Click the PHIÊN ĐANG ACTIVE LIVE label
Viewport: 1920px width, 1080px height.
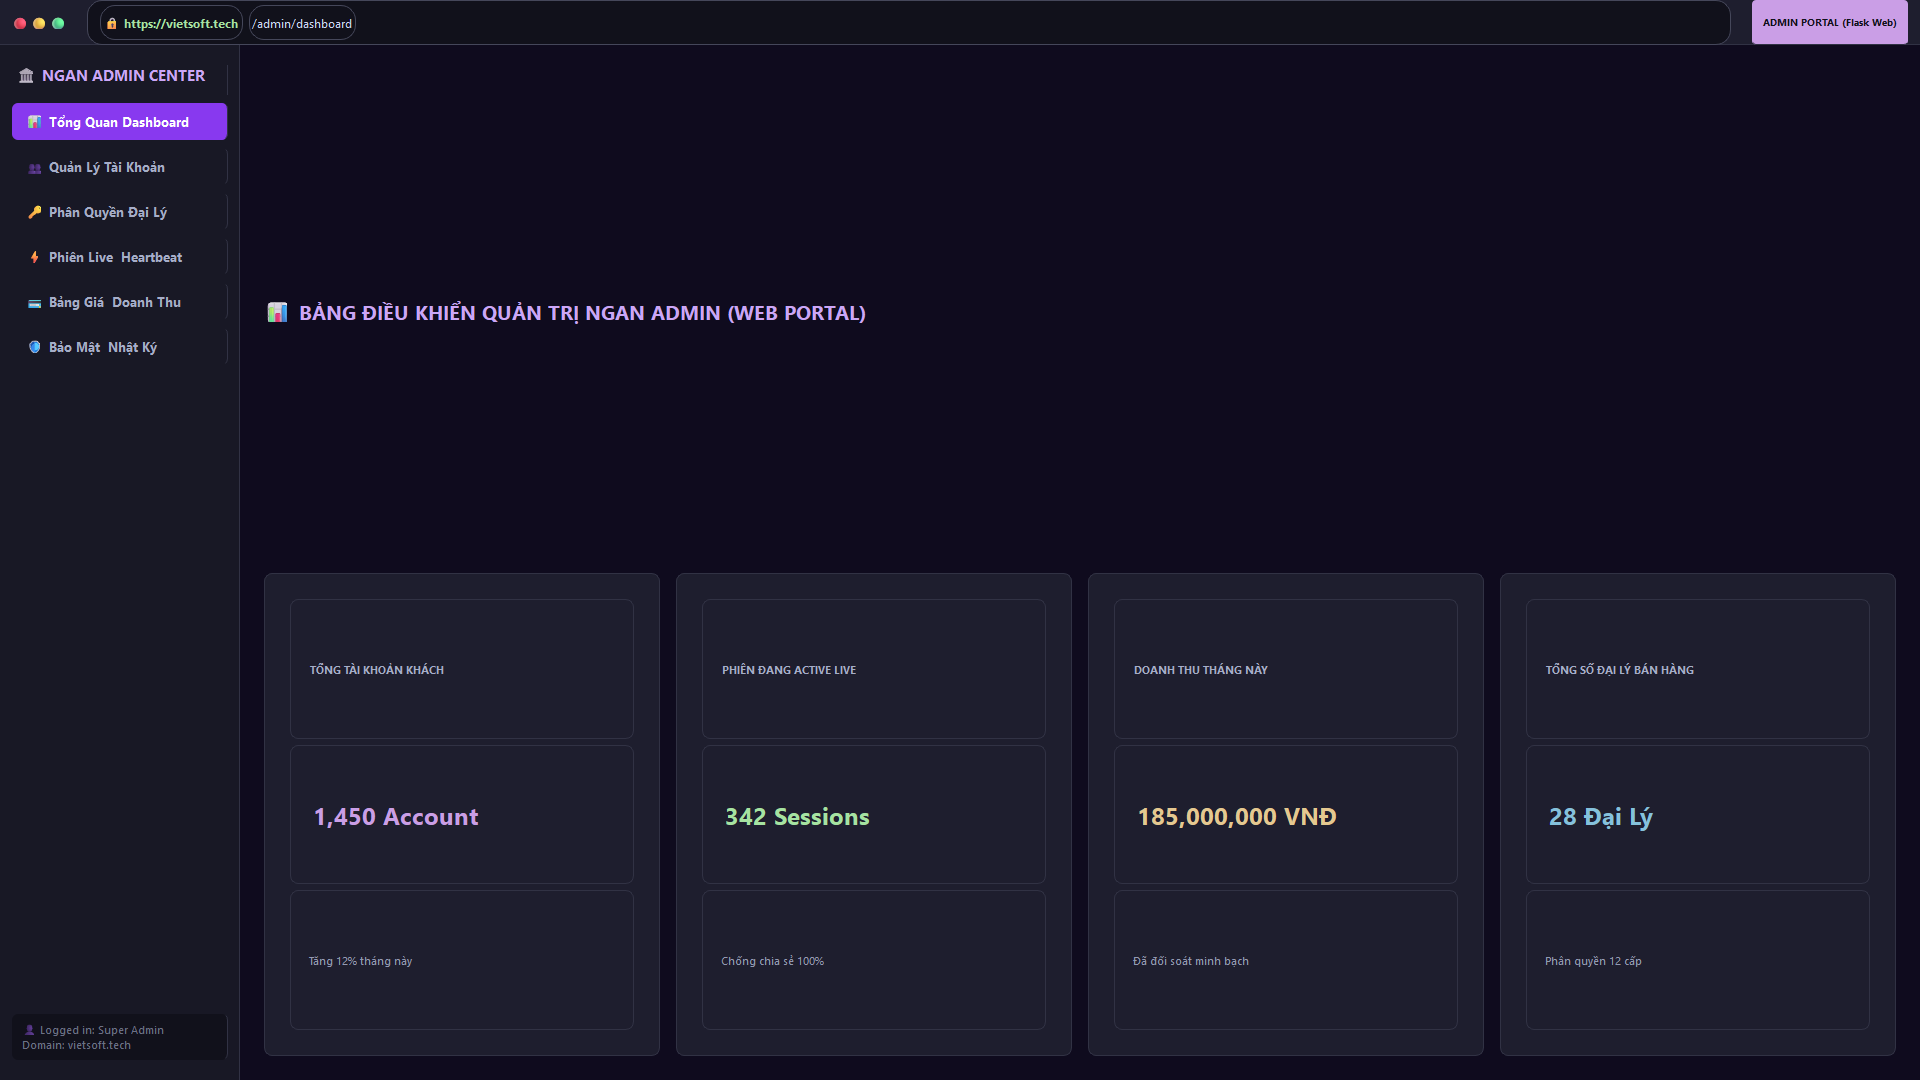pos(789,670)
